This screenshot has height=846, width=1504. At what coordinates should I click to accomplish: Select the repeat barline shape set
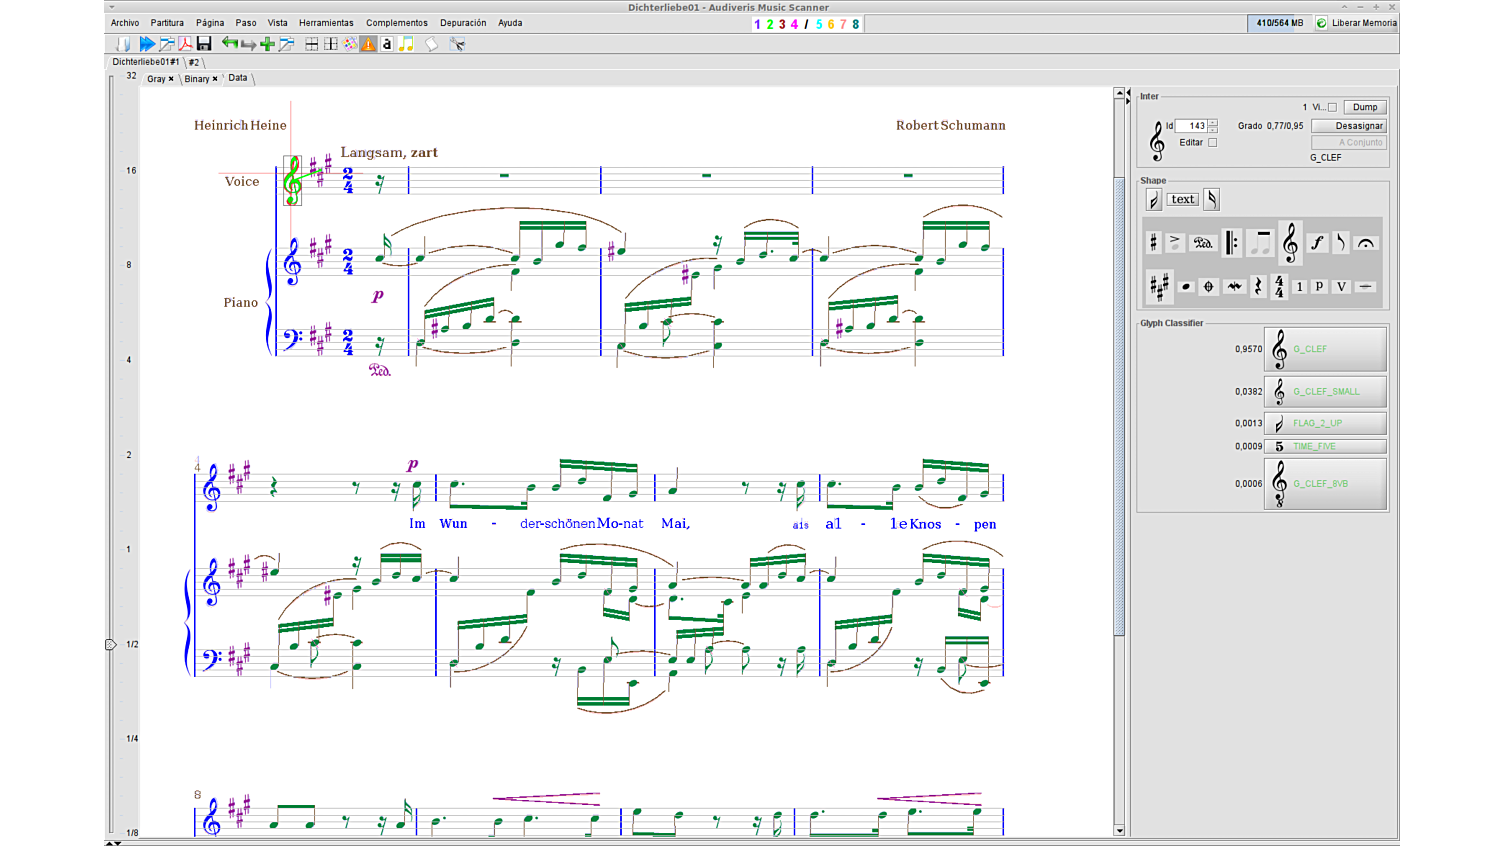click(1232, 243)
